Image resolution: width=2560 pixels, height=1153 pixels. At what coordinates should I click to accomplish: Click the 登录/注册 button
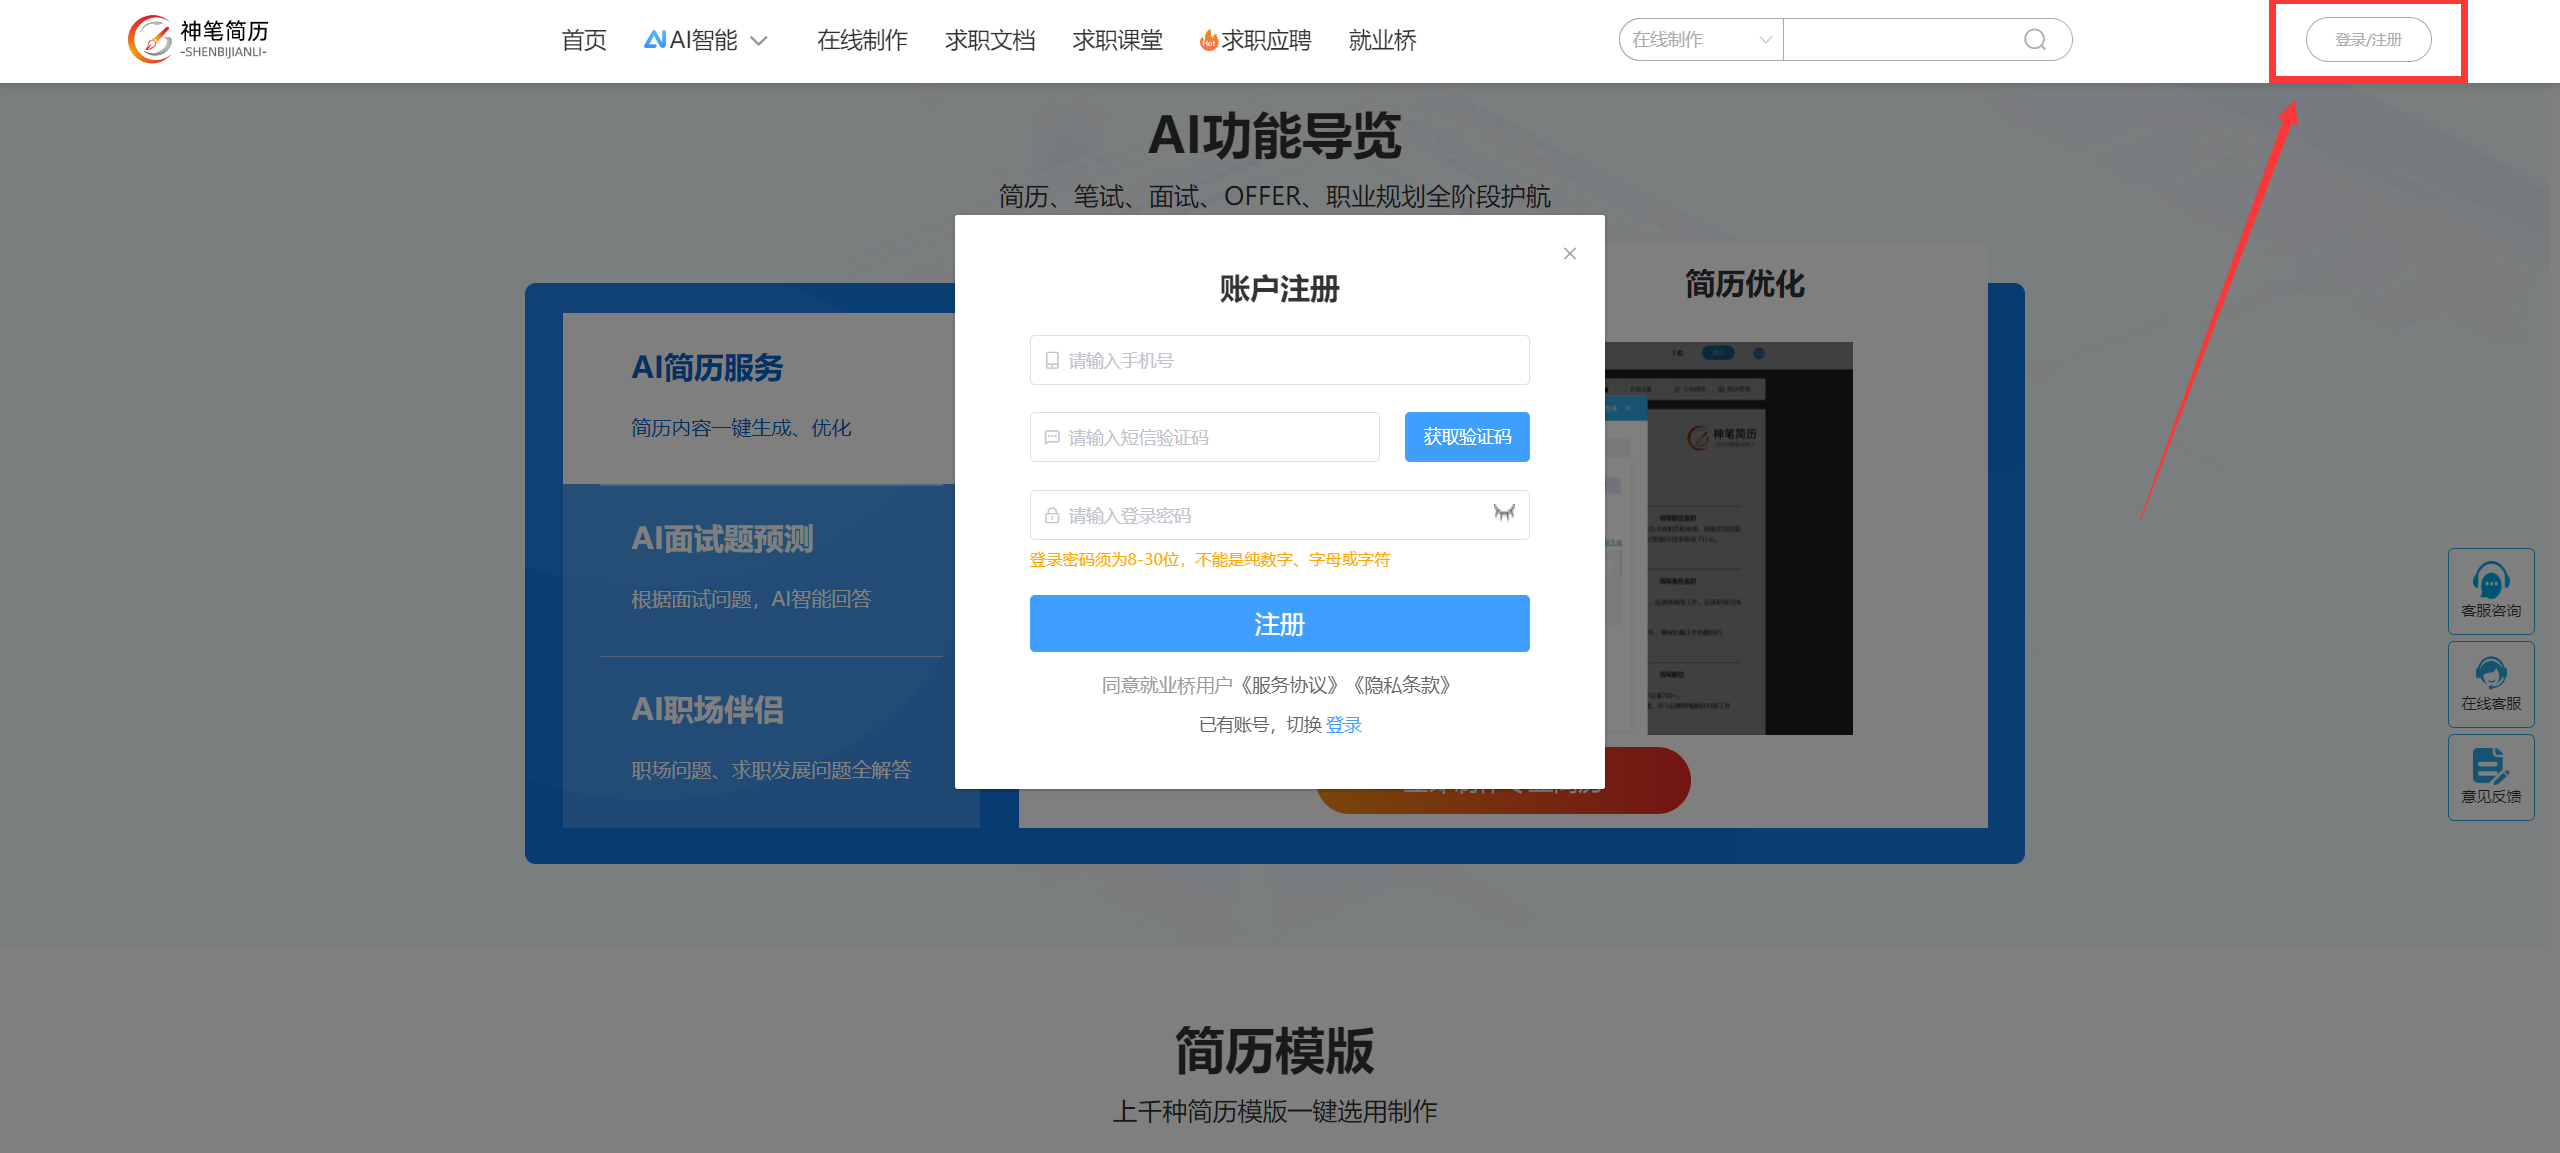pyautogui.click(x=2367, y=40)
